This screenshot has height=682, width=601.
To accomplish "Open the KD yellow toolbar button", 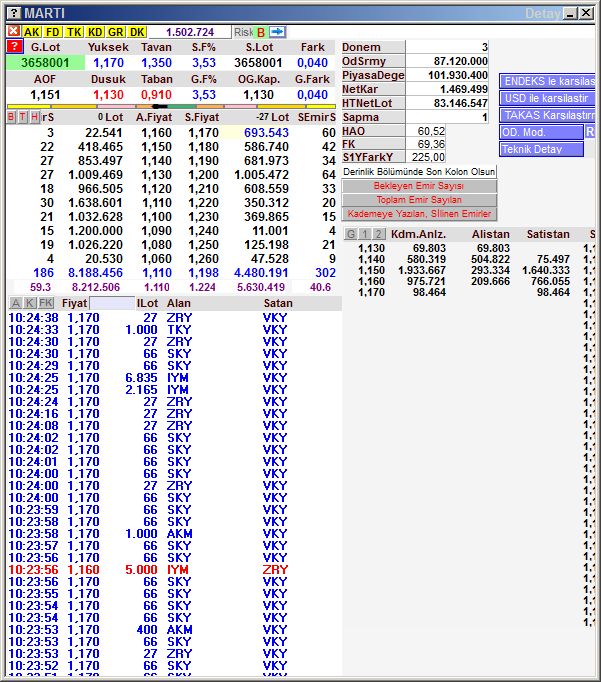I will [x=95, y=32].
